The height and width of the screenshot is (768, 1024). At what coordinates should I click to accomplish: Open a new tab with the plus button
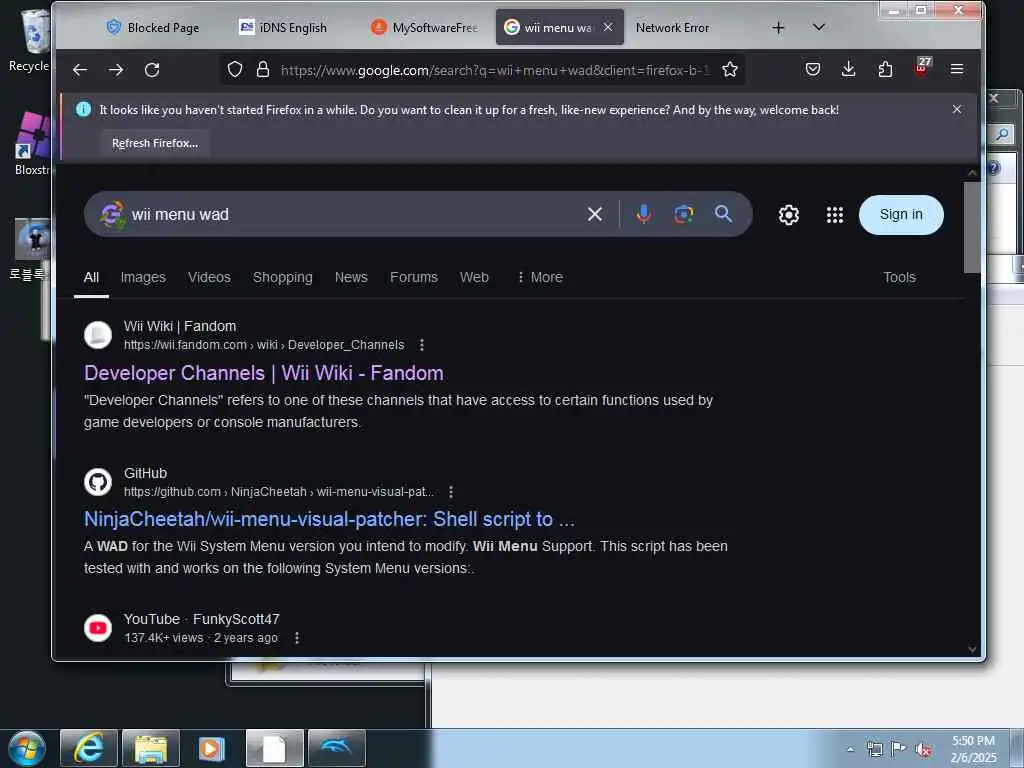tap(778, 28)
